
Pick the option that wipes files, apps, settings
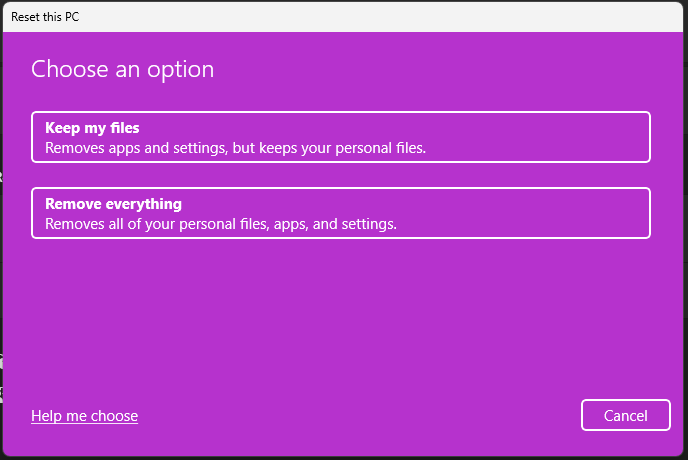point(340,213)
